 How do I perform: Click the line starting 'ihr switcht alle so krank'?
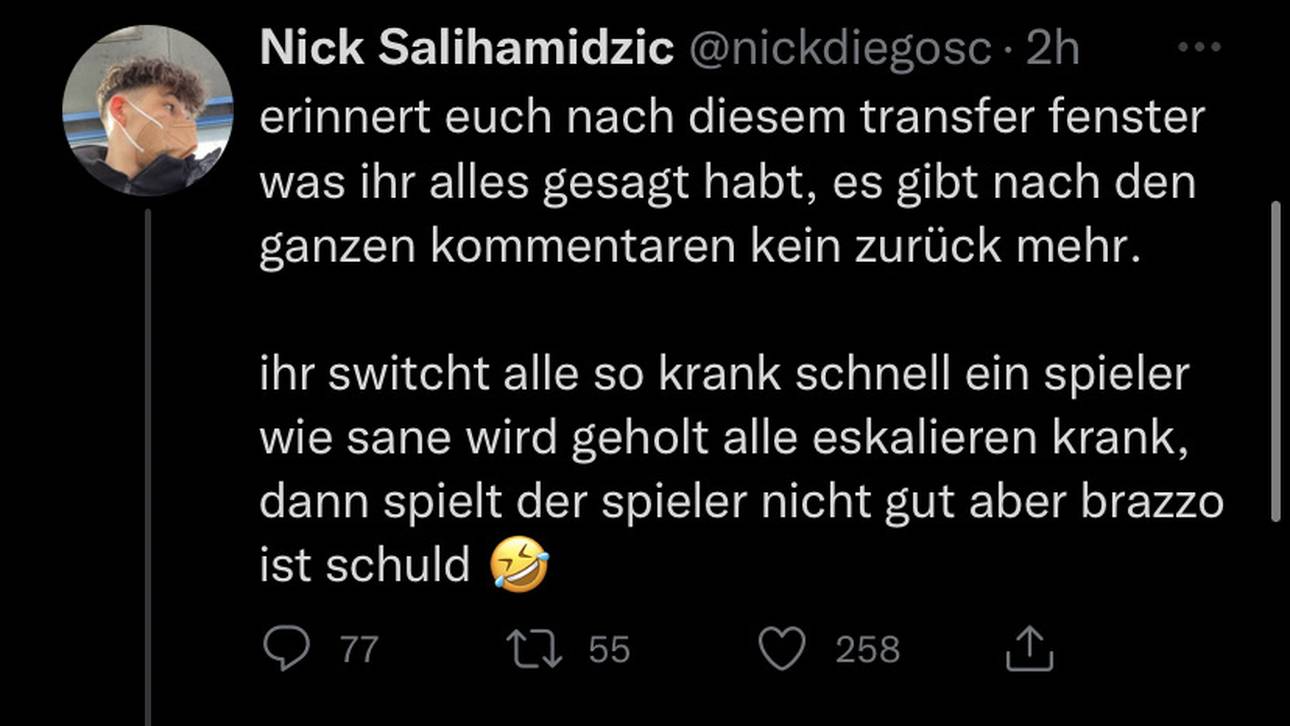pos(725,375)
